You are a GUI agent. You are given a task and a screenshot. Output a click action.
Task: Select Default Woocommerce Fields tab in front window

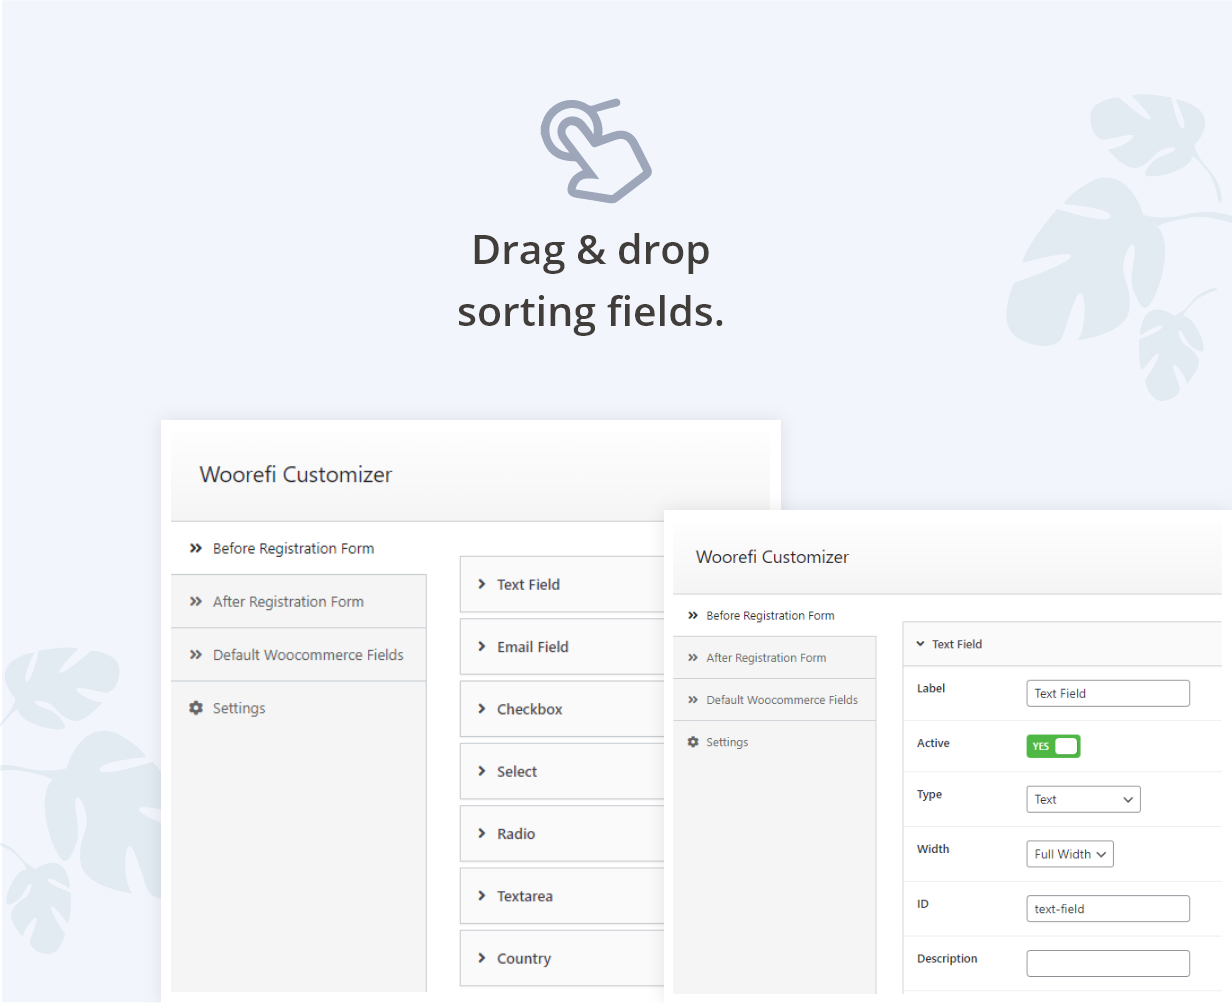[775, 699]
